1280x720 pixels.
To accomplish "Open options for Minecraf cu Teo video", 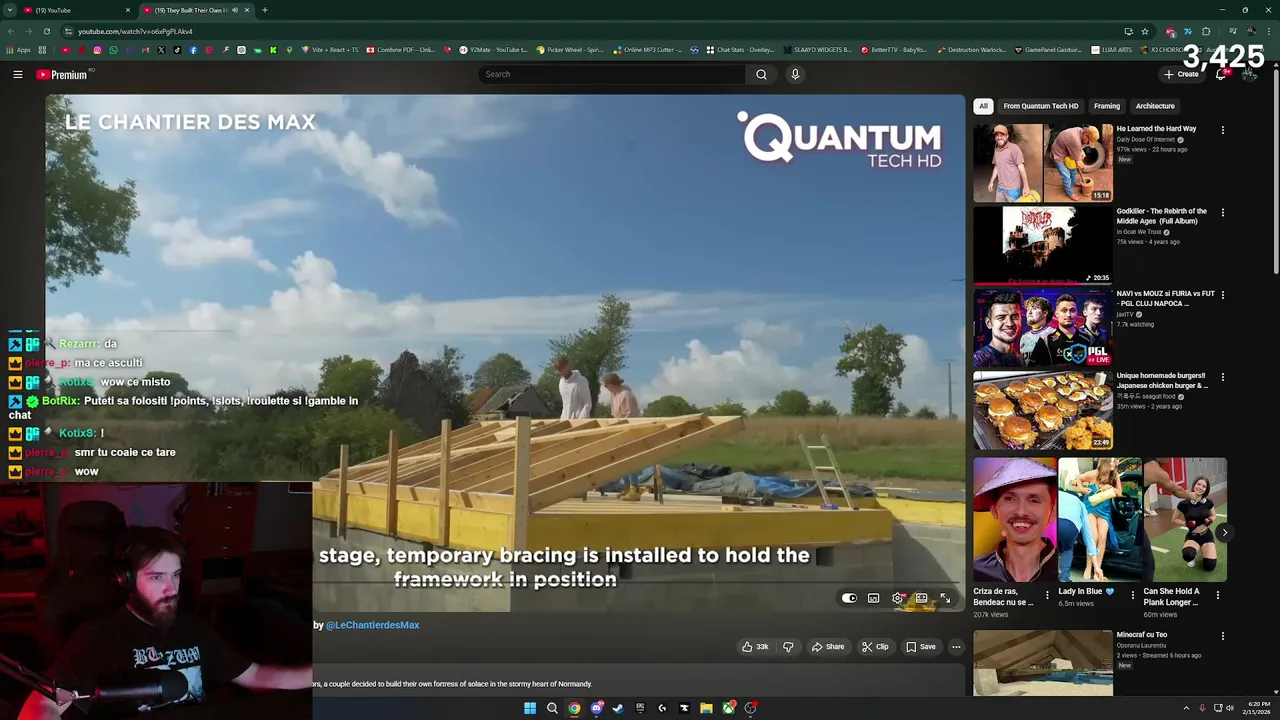I will point(1222,636).
